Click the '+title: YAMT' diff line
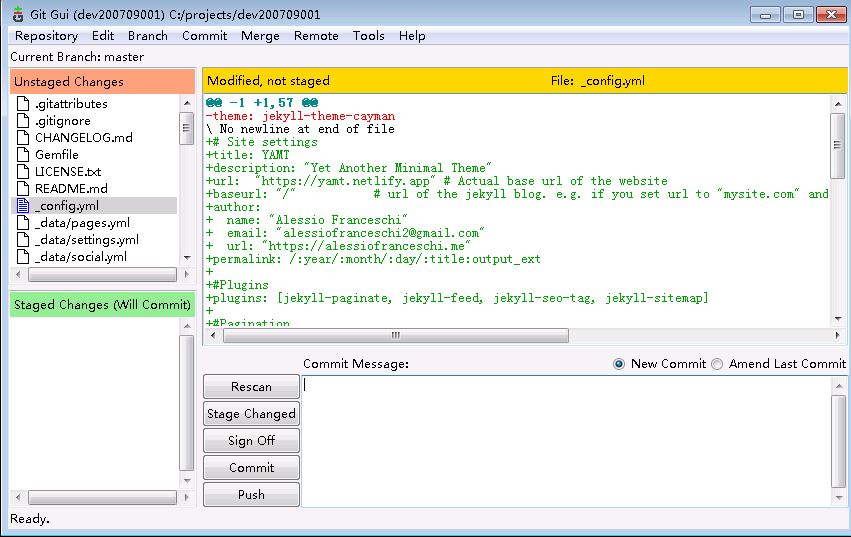The width and height of the screenshot is (851, 537). (x=247, y=155)
